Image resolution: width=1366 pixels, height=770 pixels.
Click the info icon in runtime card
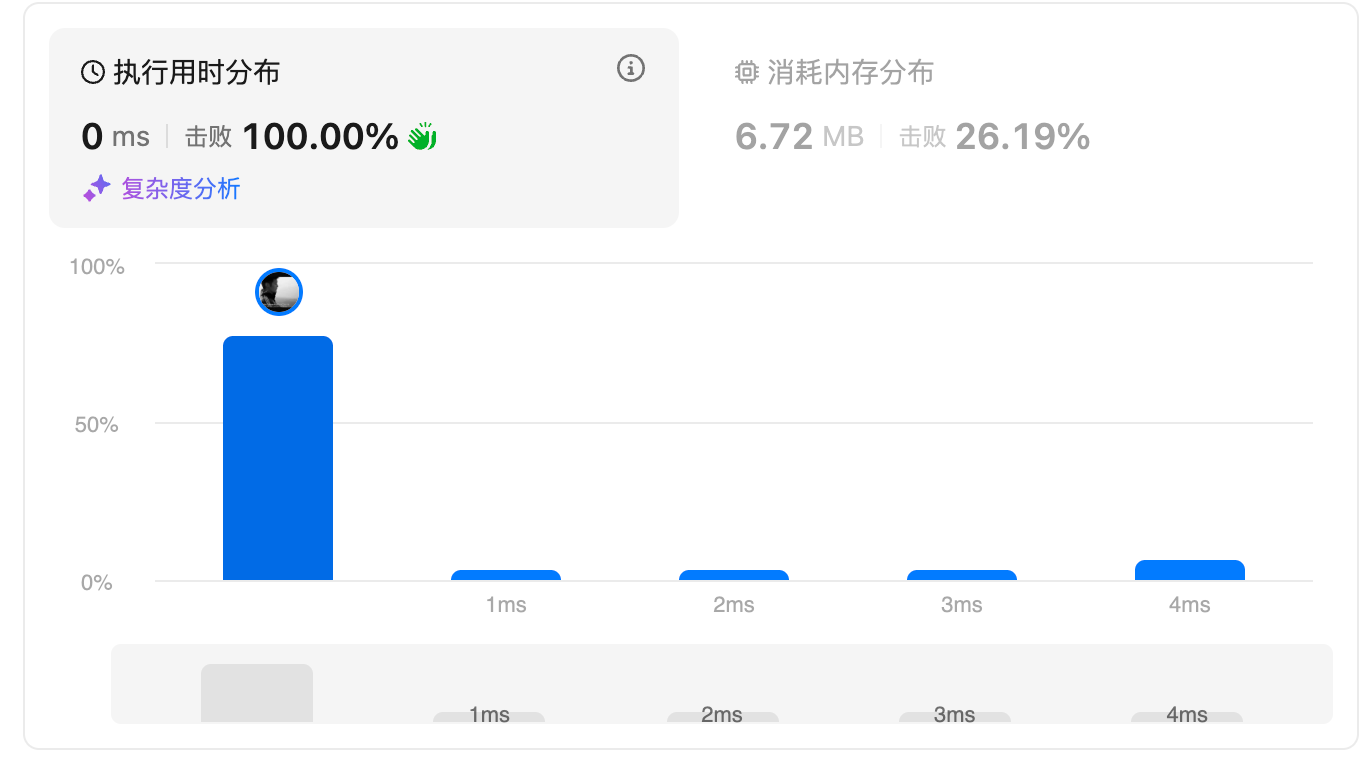click(630, 69)
